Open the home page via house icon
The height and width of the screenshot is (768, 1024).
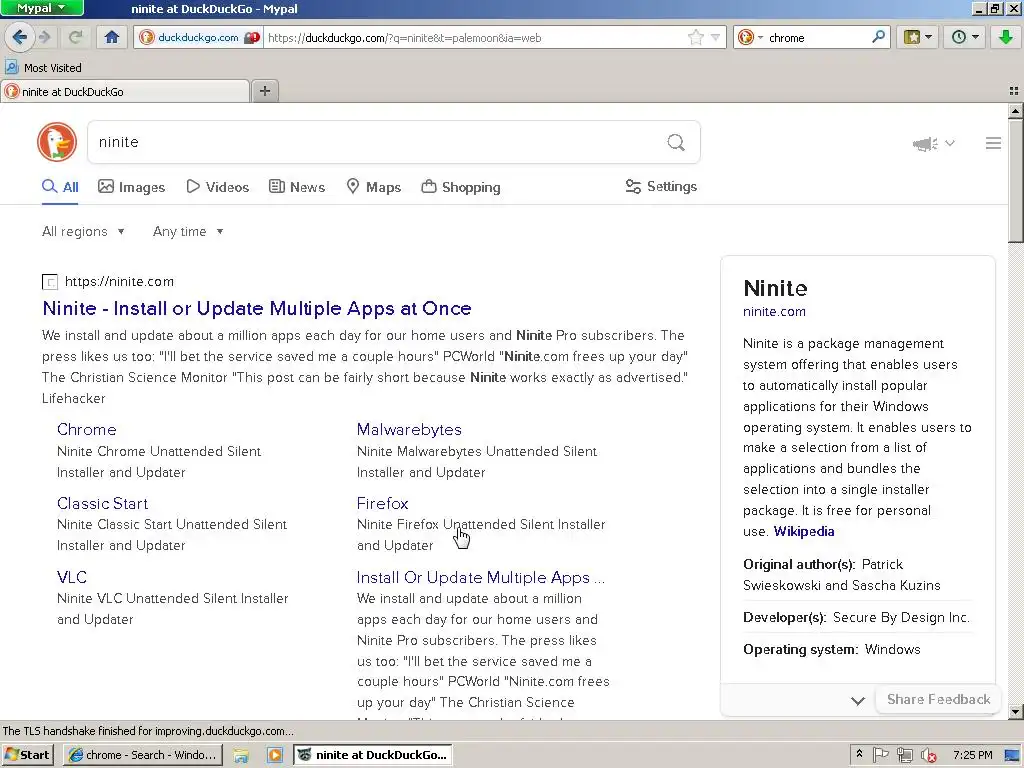[x=112, y=37]
